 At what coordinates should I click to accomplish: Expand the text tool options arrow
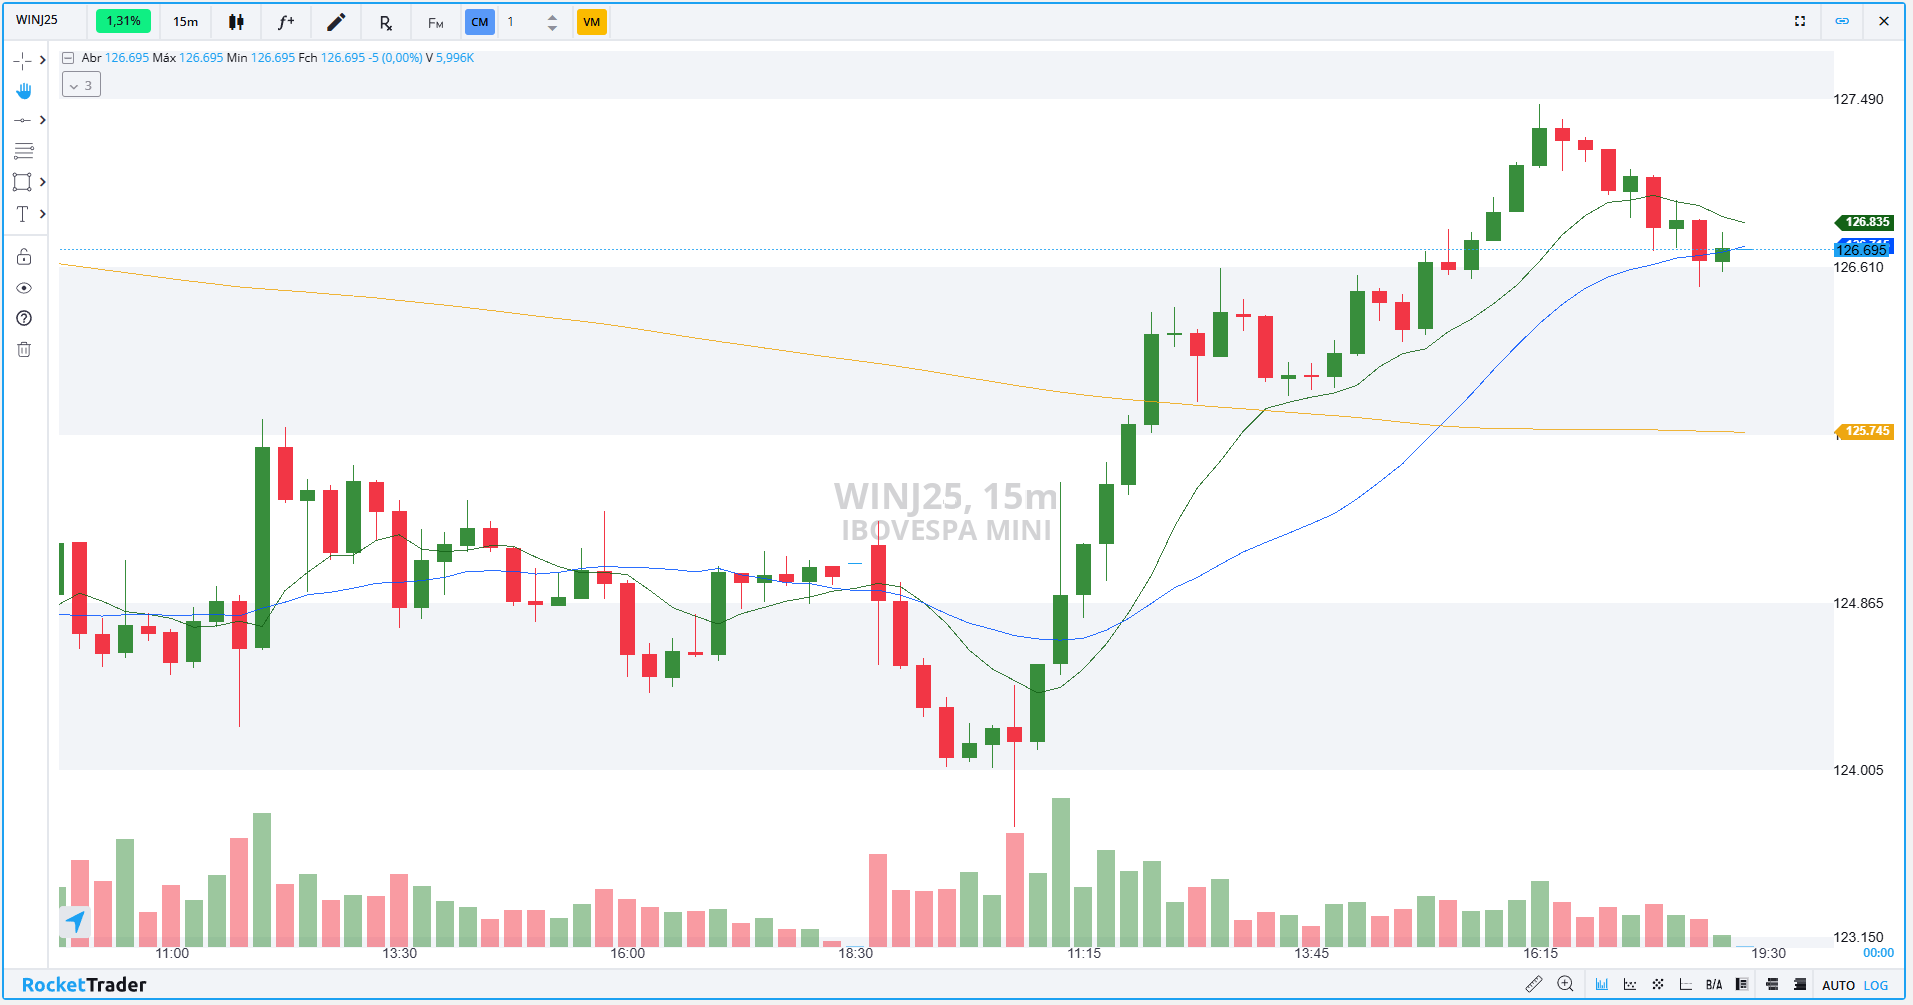click(42, 214)
